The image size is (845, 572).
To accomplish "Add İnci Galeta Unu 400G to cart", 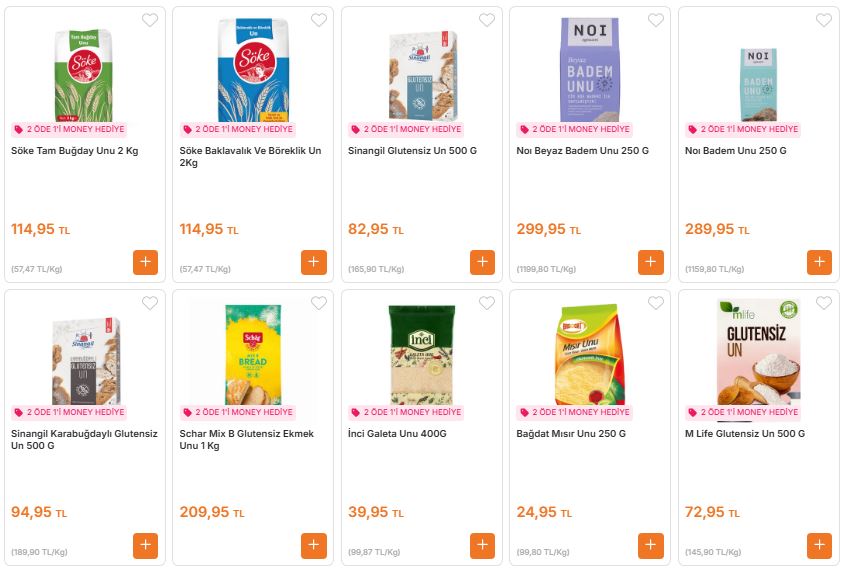I will click(483, 546).
